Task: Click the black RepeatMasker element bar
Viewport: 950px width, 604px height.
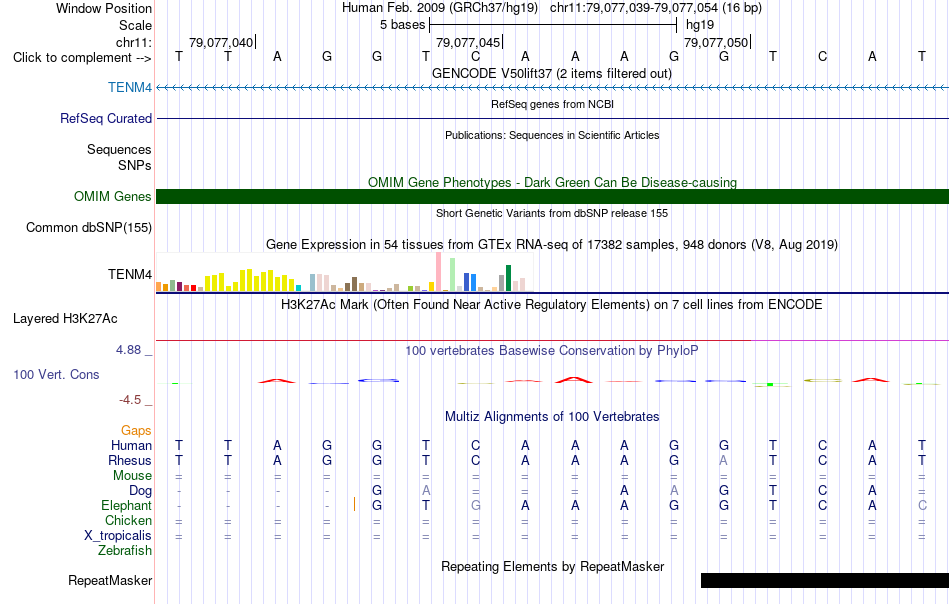Action: 825,580
